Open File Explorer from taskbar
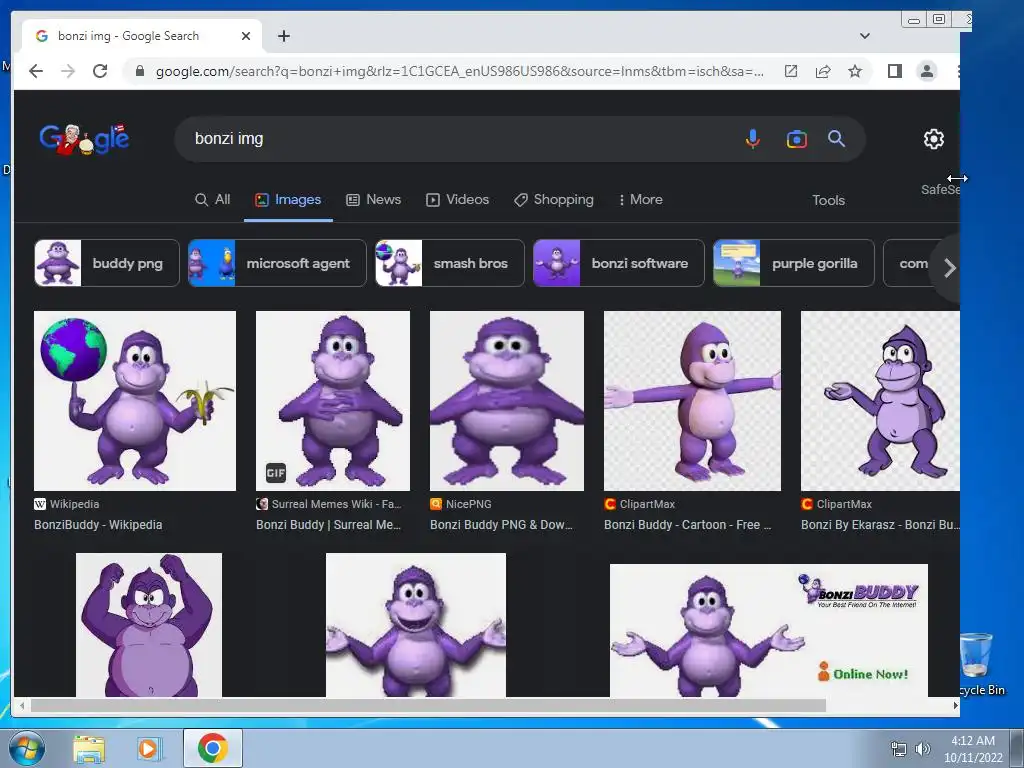 pos(89,748)
